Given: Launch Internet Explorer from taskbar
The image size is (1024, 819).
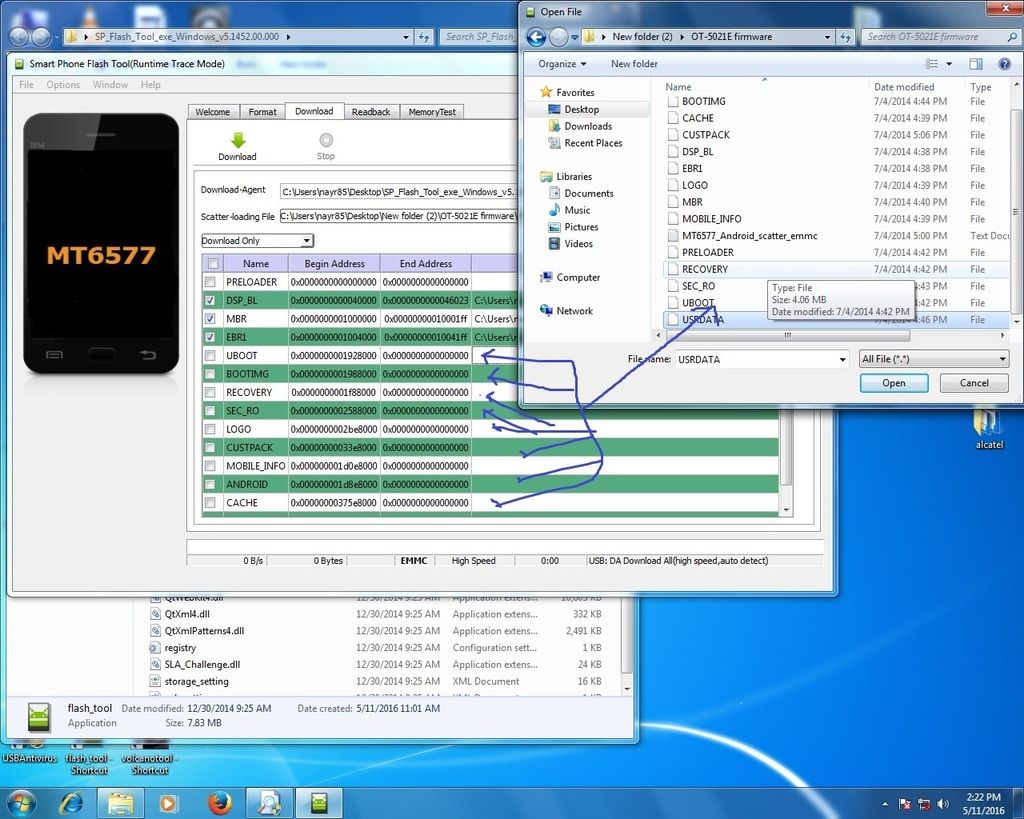Looking at the screenshot, I should (71, 802).
